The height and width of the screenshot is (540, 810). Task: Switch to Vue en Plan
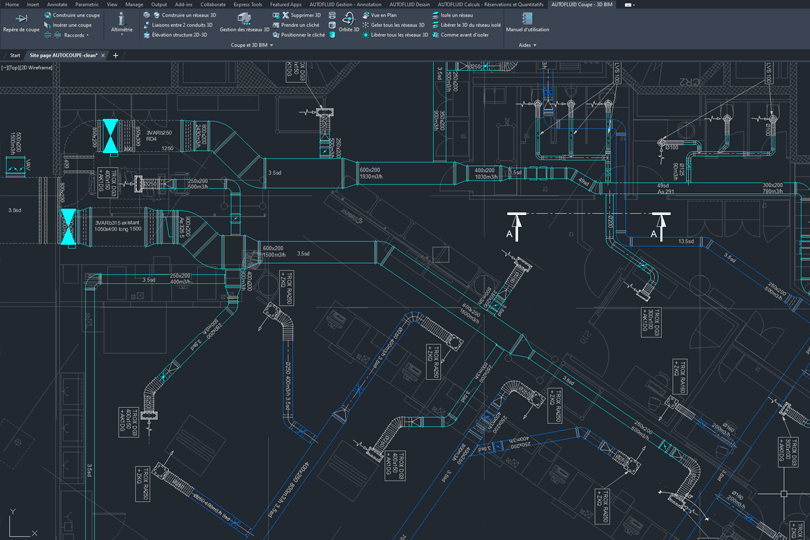pyautogui.click(x=382, y=15)
